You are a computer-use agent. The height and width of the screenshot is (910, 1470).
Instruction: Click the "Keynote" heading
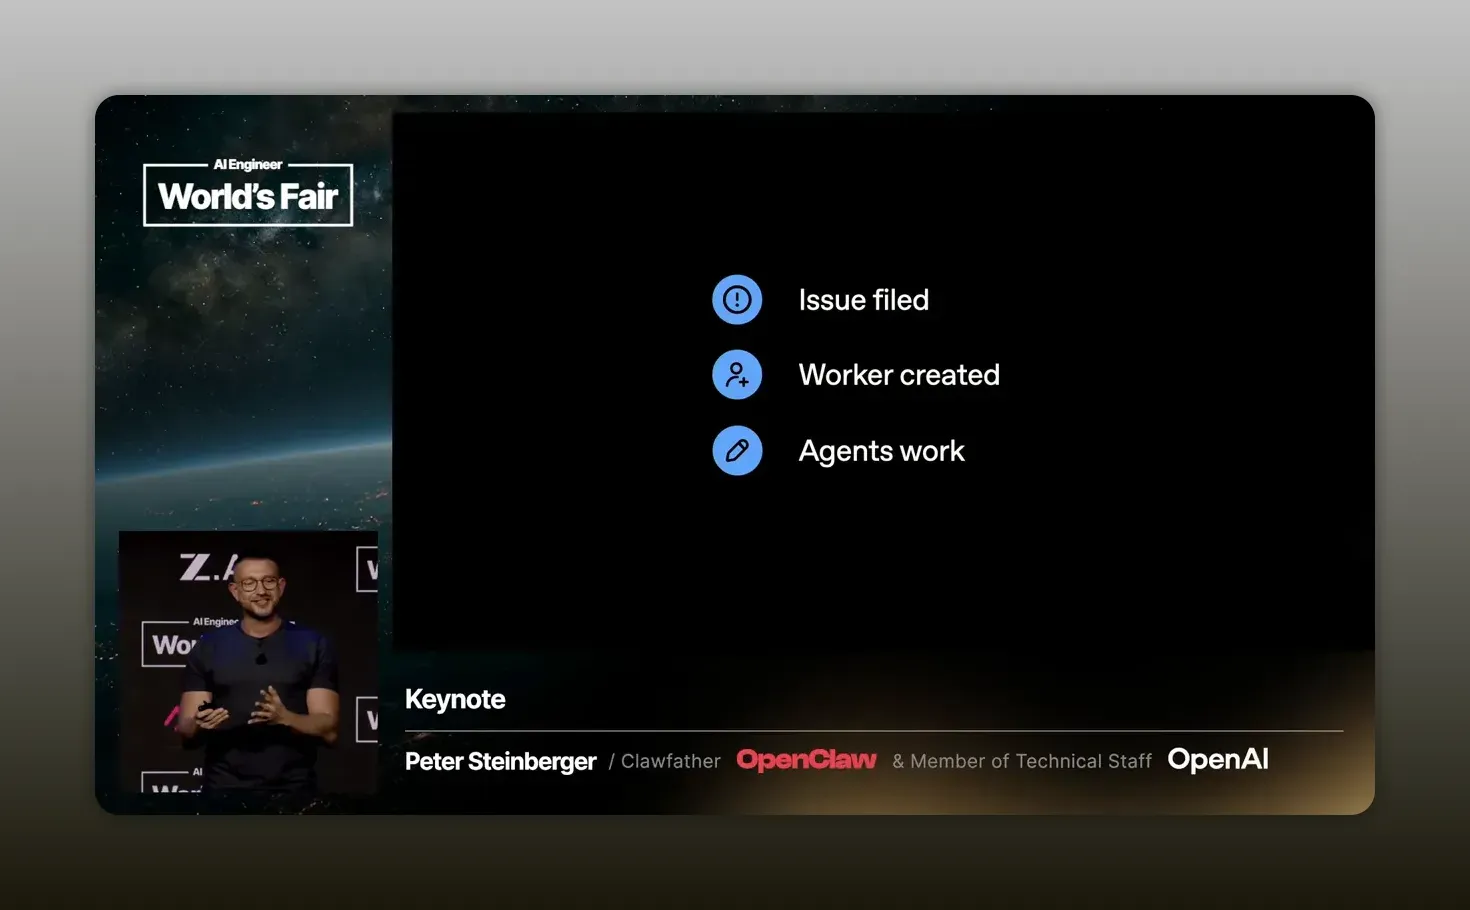point(455,699)
